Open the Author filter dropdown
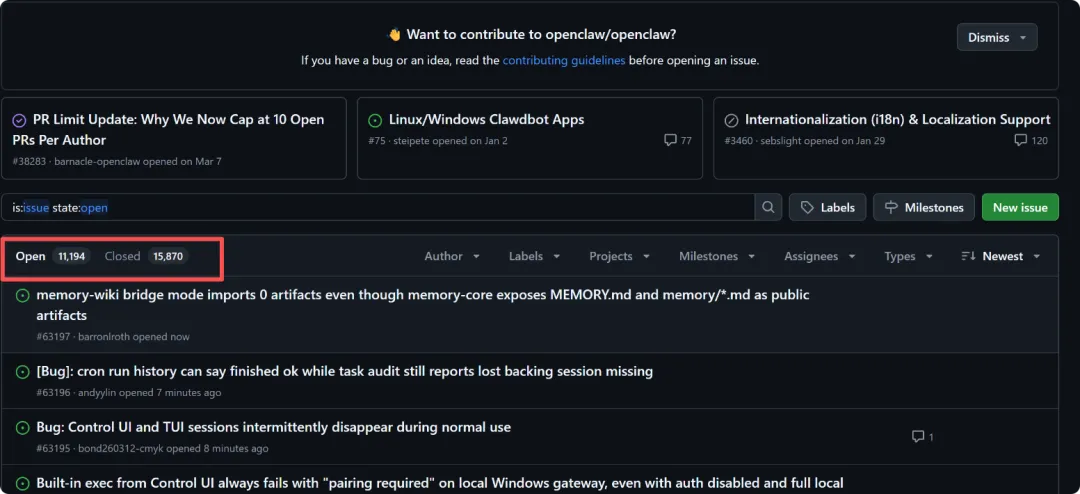The image size is (1080, 494). tap(452, 256)
